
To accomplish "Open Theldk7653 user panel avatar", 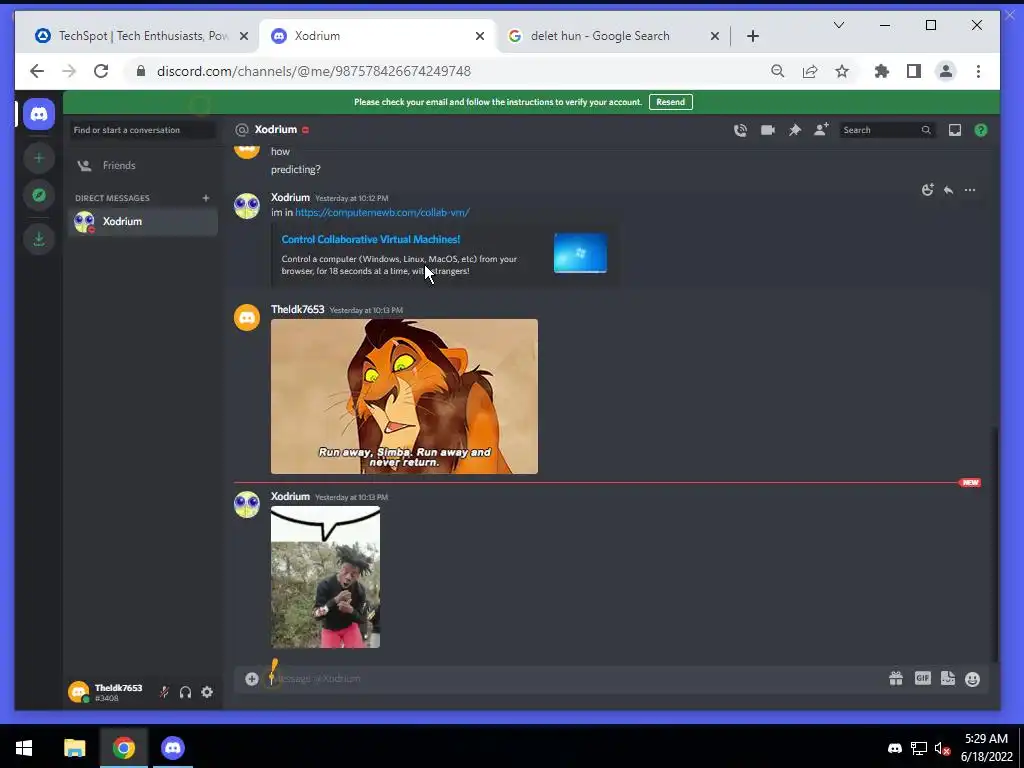I will [78, 692].
